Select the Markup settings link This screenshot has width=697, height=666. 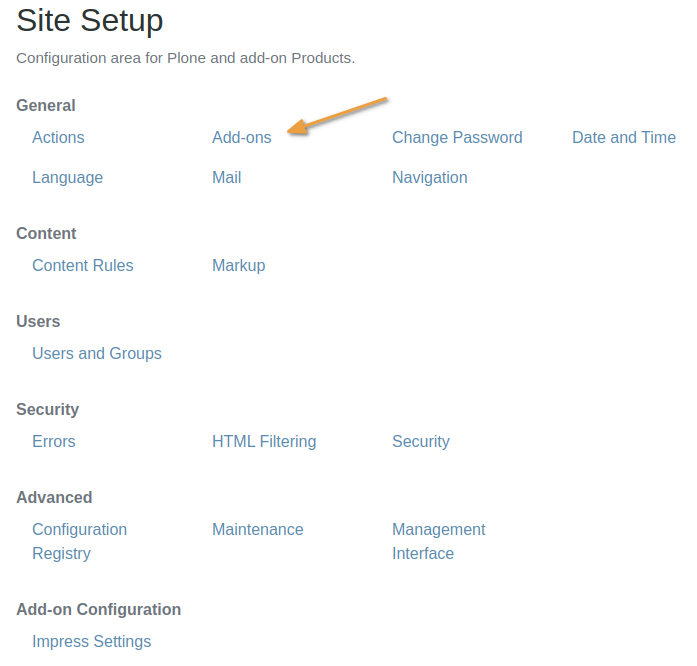click(x=238, y=266)
